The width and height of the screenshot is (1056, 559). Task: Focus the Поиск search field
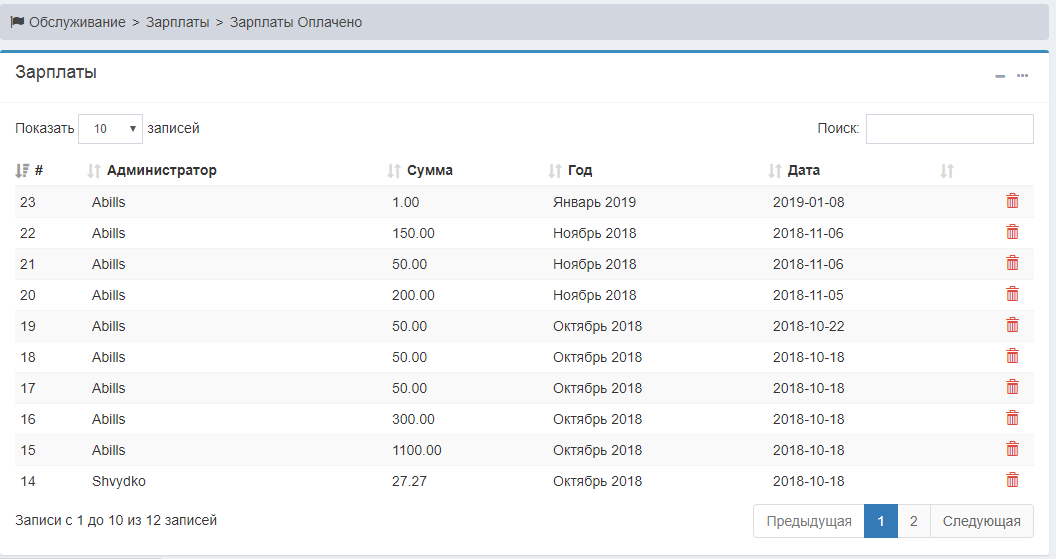pyautogui.click(x=949, y=129)
